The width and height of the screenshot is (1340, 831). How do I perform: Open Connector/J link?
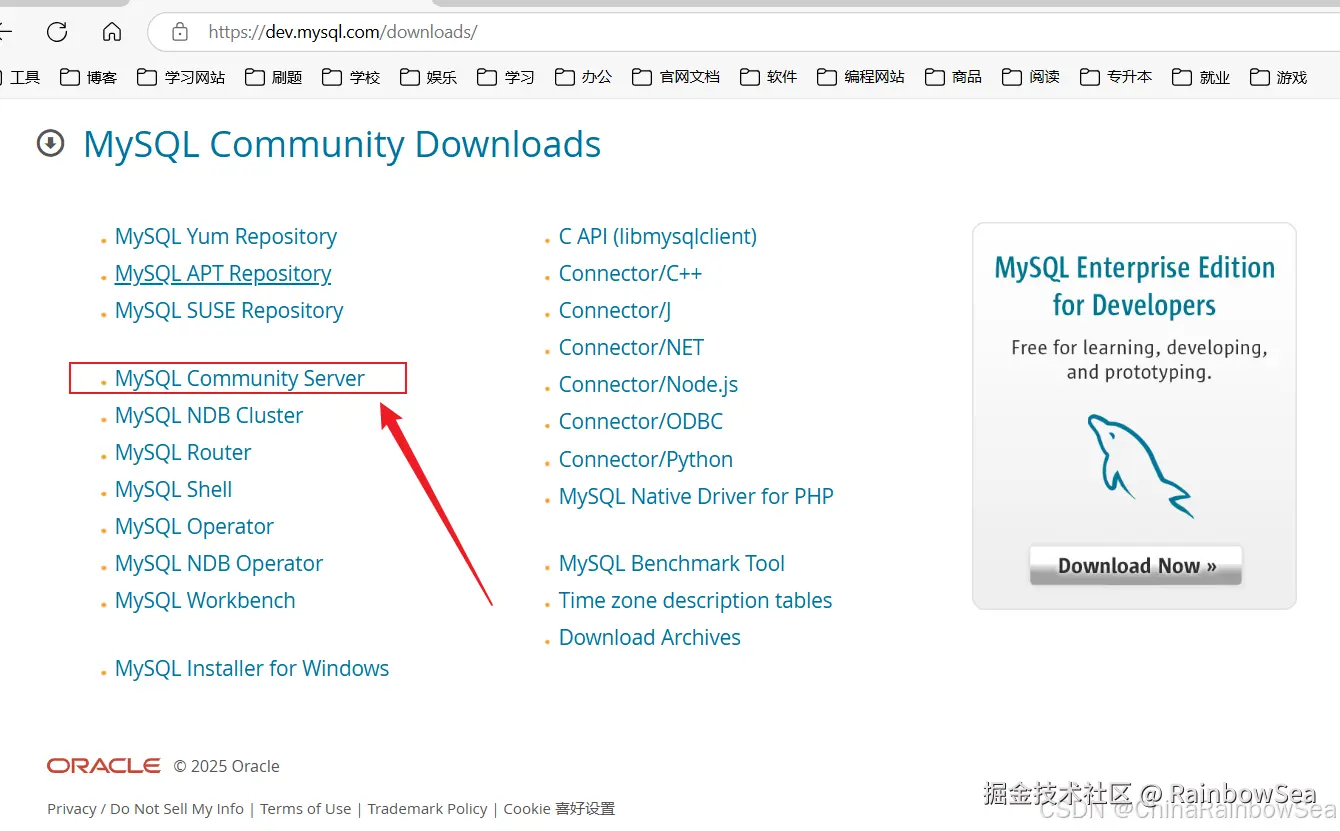pyautogui.click(x=615, y=311)
